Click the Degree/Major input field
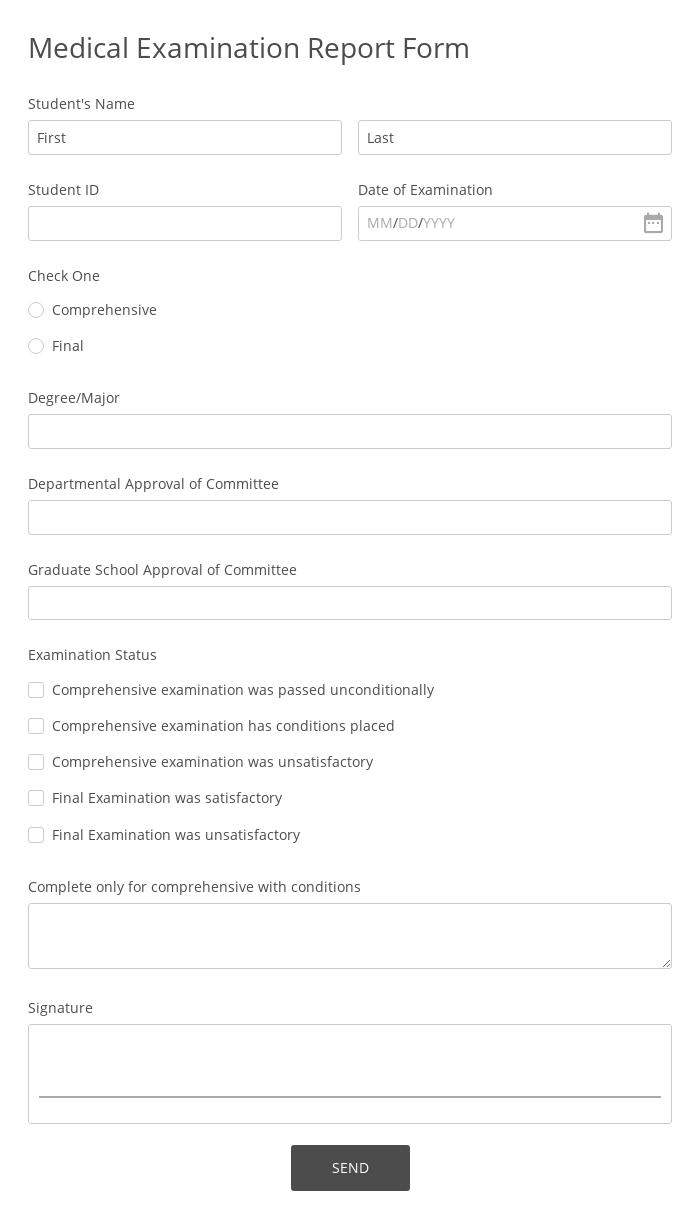This screenshot has width=700, height=1219. (350, 431)
